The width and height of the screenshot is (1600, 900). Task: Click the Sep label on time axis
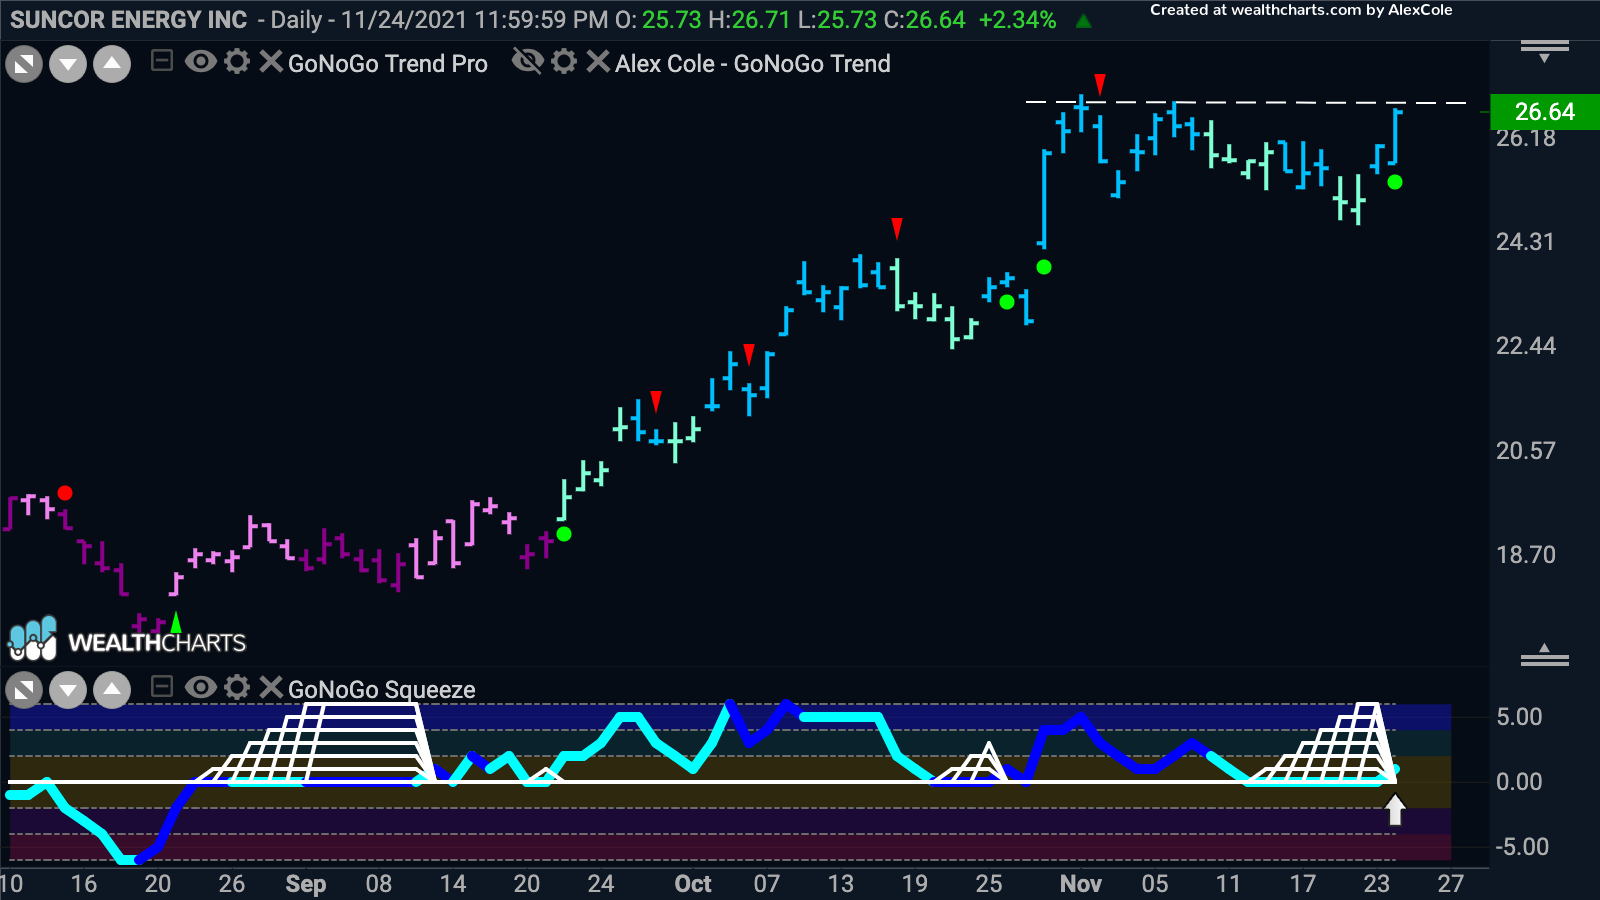pyautogui.click(x=306, y=884)
